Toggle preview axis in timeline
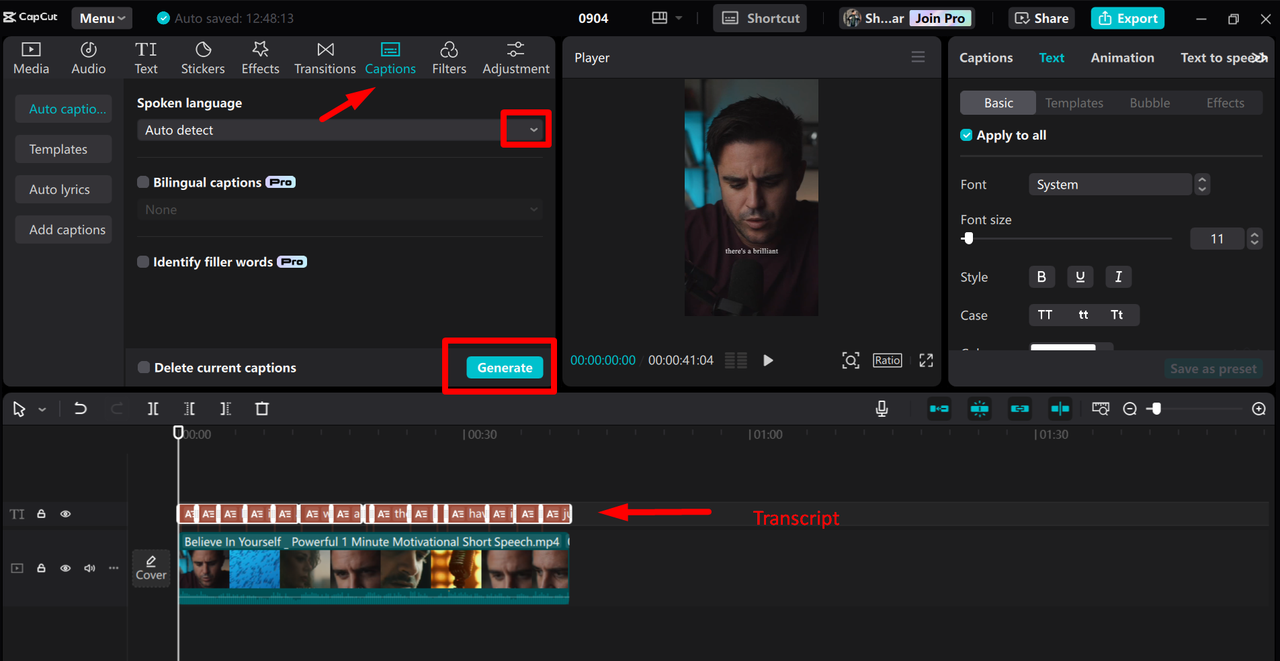Image resolution: width=1280 pixels, height=661 pixels. [1060, 408]
